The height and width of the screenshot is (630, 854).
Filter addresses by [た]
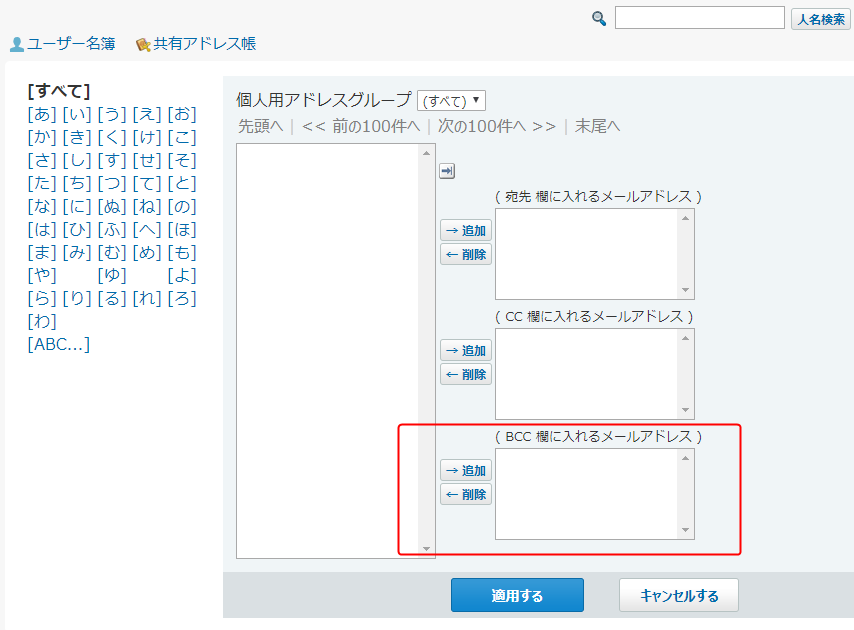(x=42, y=184)
